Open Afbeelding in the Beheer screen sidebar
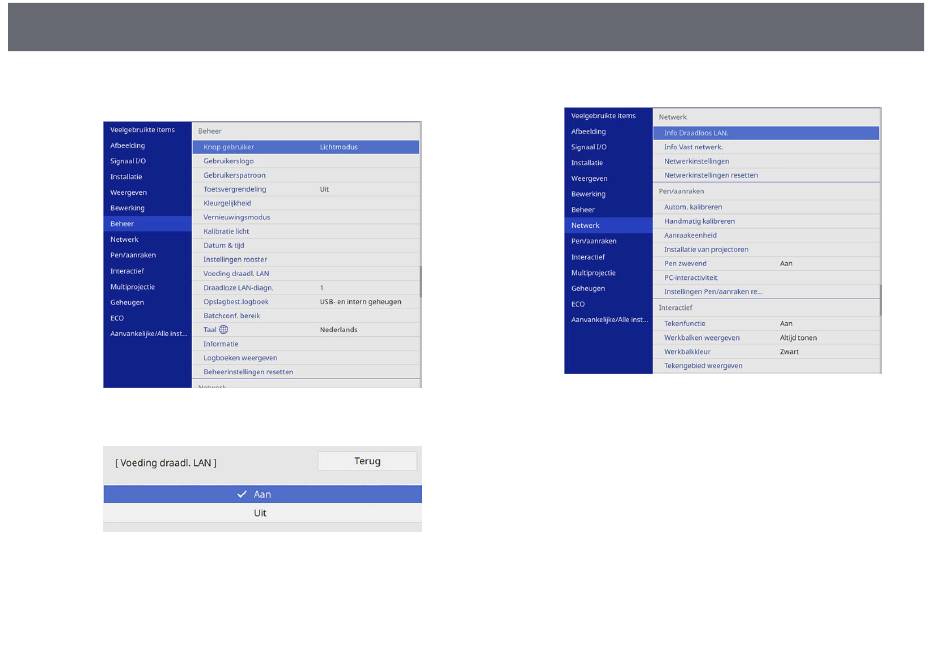Viewport: 950px width, 659px height. [127, 145]
